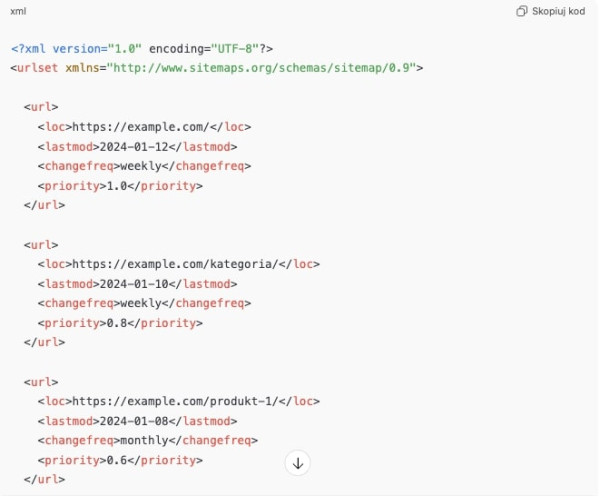Click the urlset opening tag name
Screen dimensions: 600x496
pyautogui.click(x=38, y=68)
